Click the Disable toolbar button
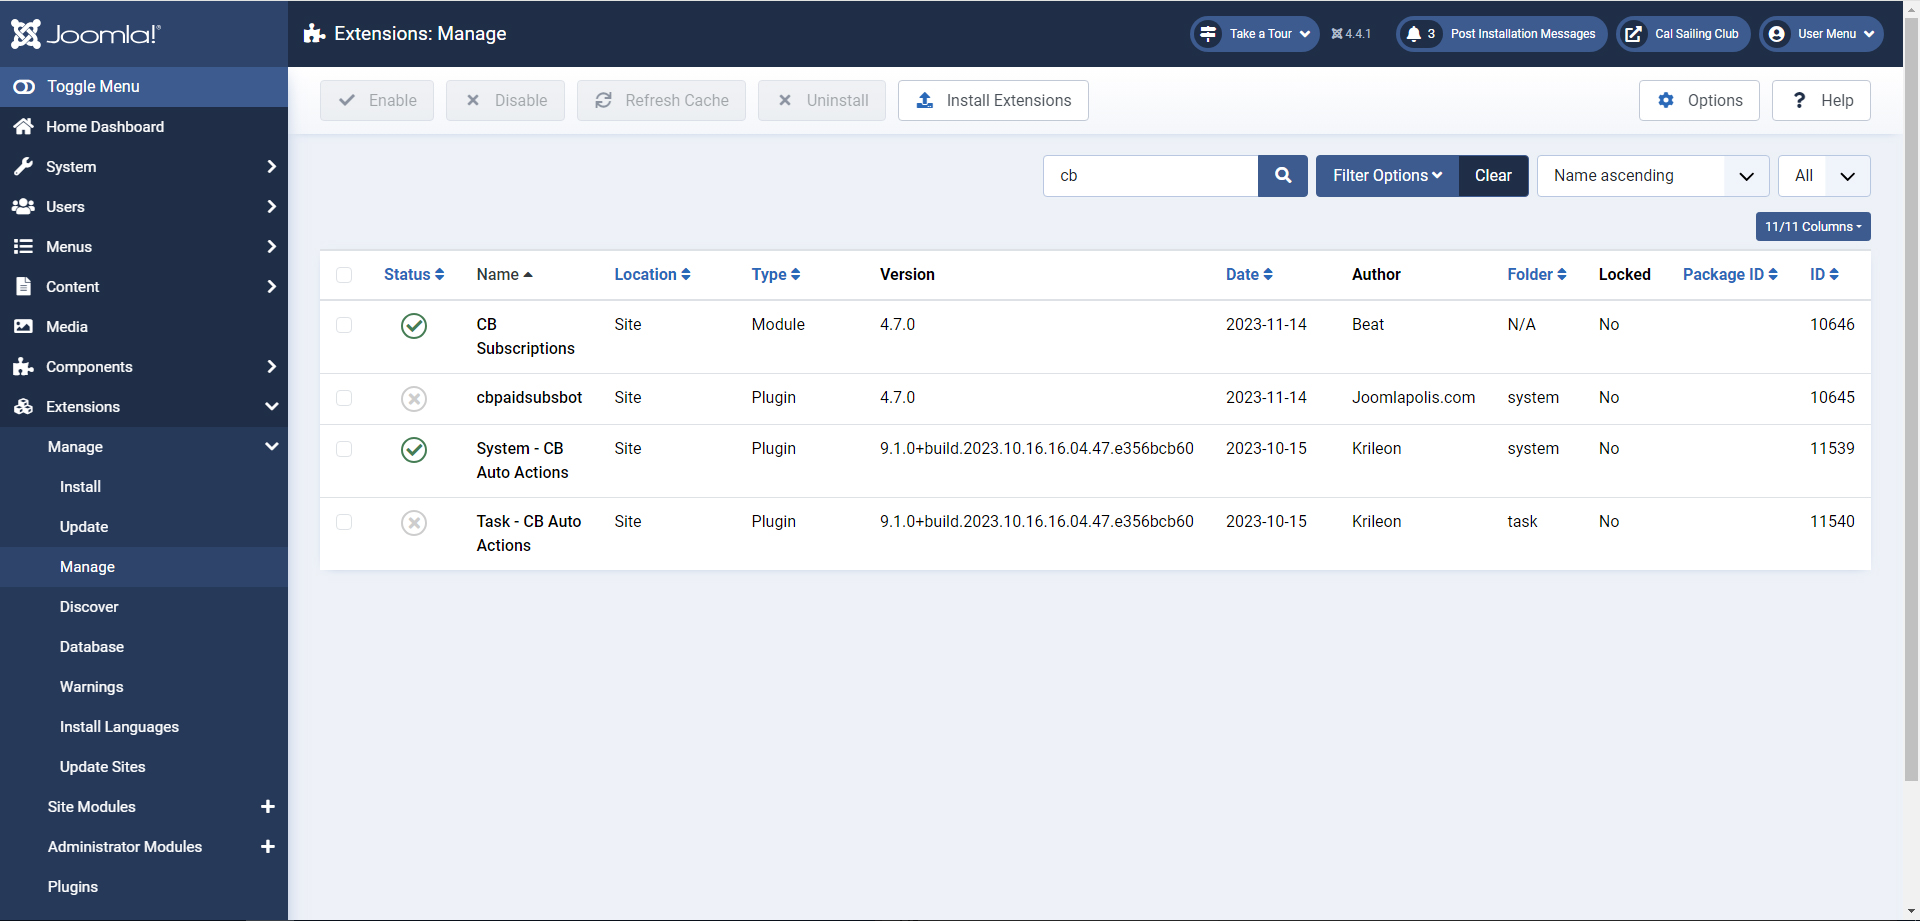1920x921 pixels. point(505,101)
